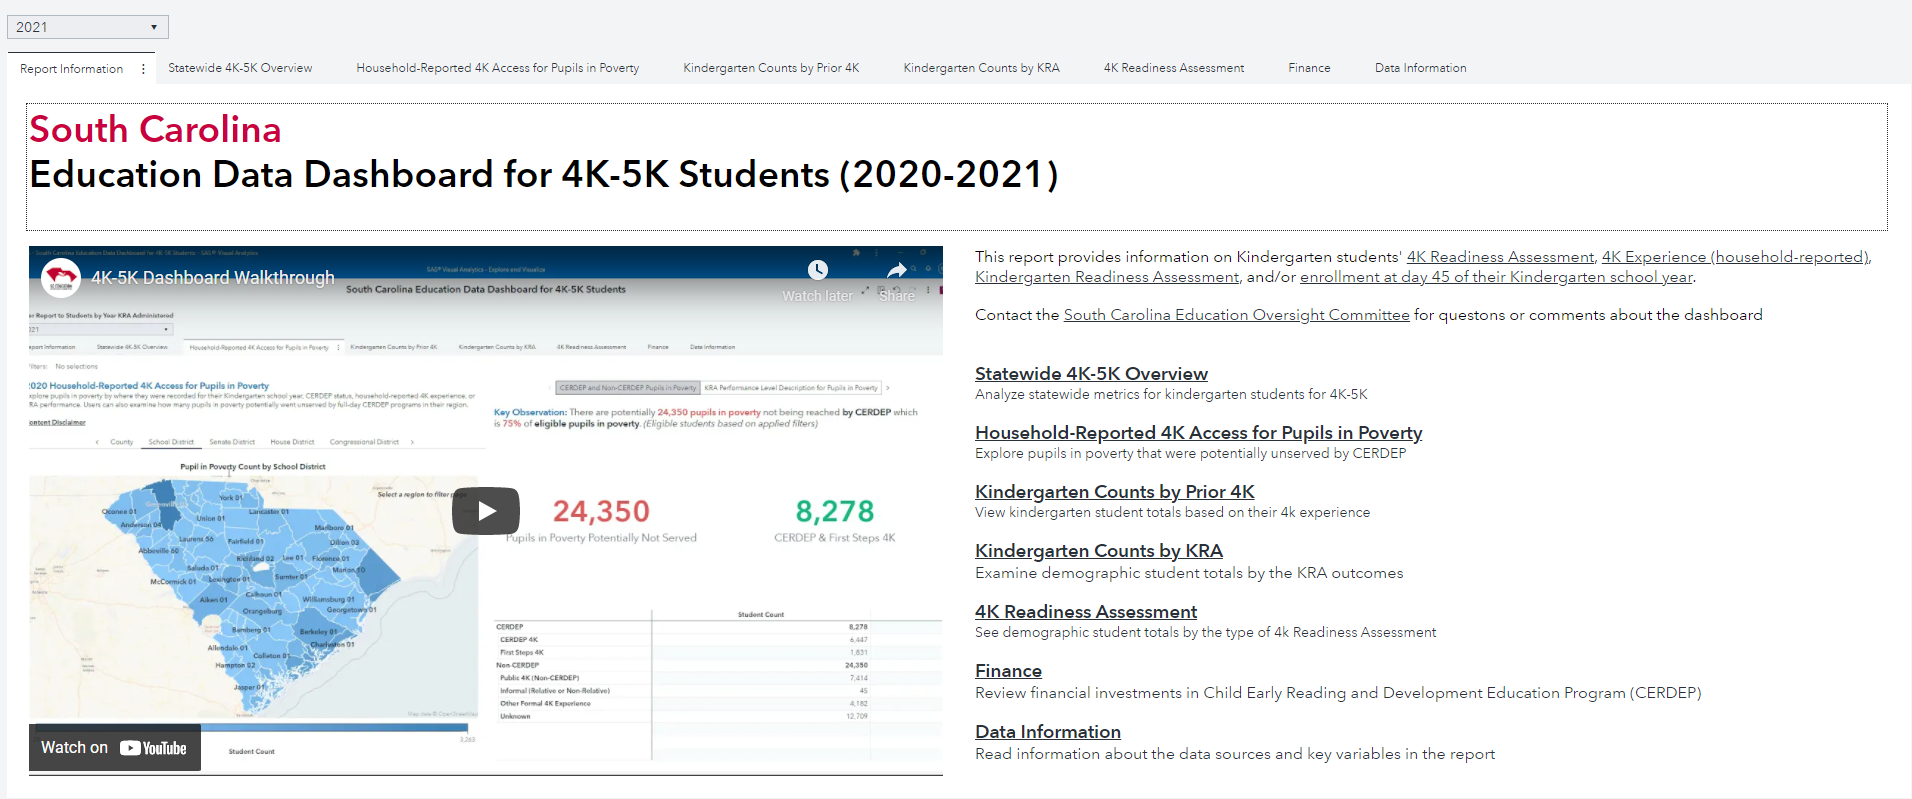The height and width of the screenshot is (799, 1912).
Task: Switch to Statewide 4K-5K Overview tab
Action: pyautogui.click(x=240, y=68)
